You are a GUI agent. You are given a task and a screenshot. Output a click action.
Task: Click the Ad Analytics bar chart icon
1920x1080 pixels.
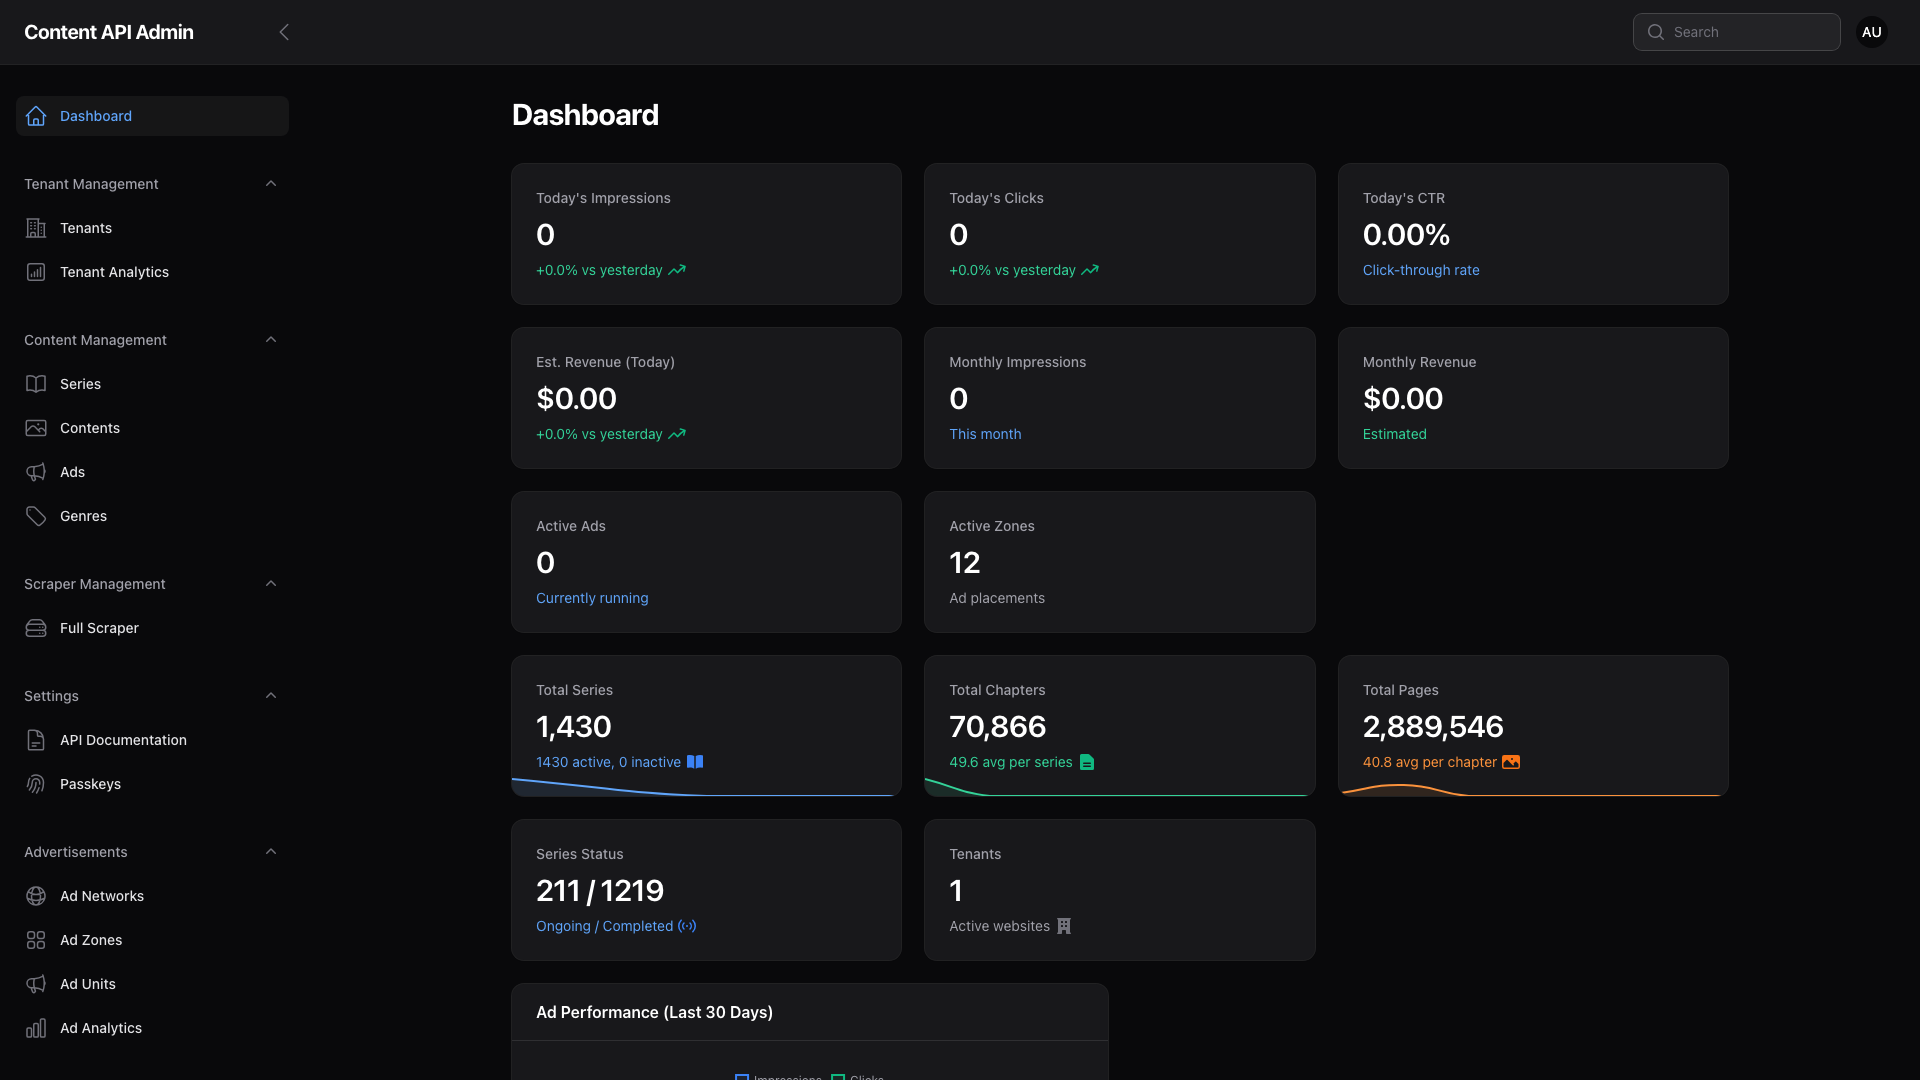point(36,1028)
